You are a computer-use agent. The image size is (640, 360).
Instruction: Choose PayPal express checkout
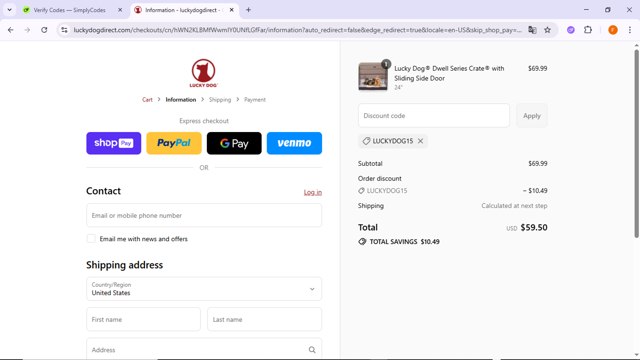tap(174, 143)
